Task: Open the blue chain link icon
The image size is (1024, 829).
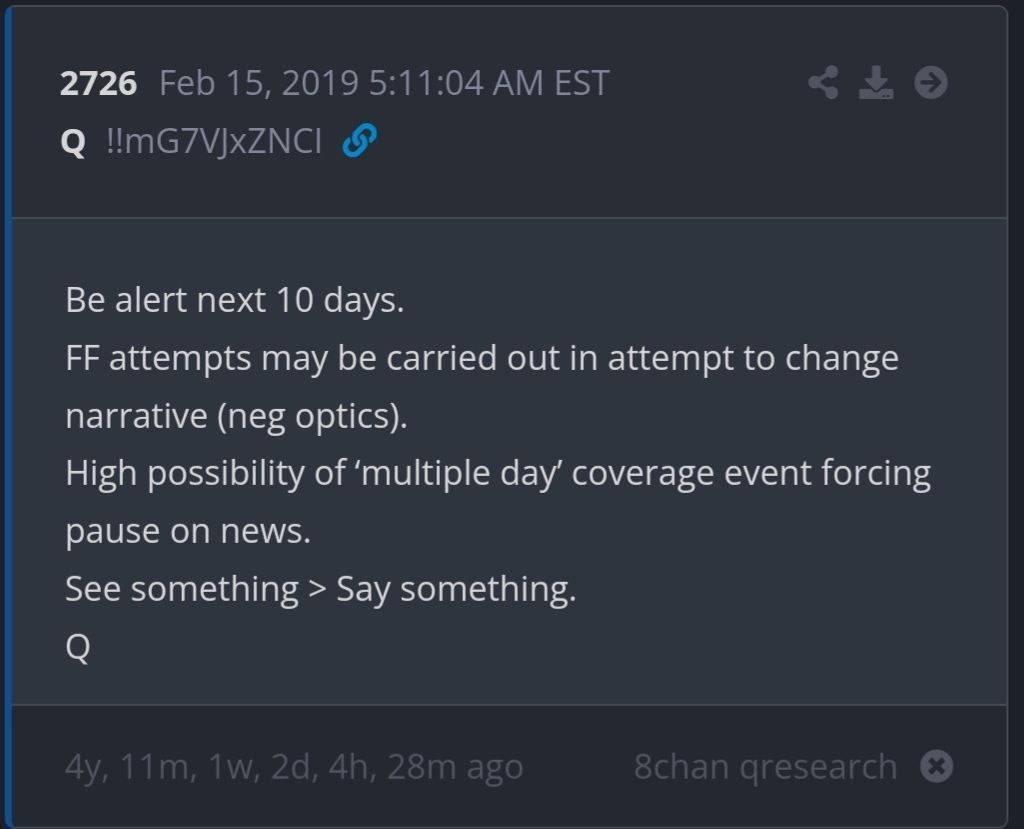Action: [359, 140]
